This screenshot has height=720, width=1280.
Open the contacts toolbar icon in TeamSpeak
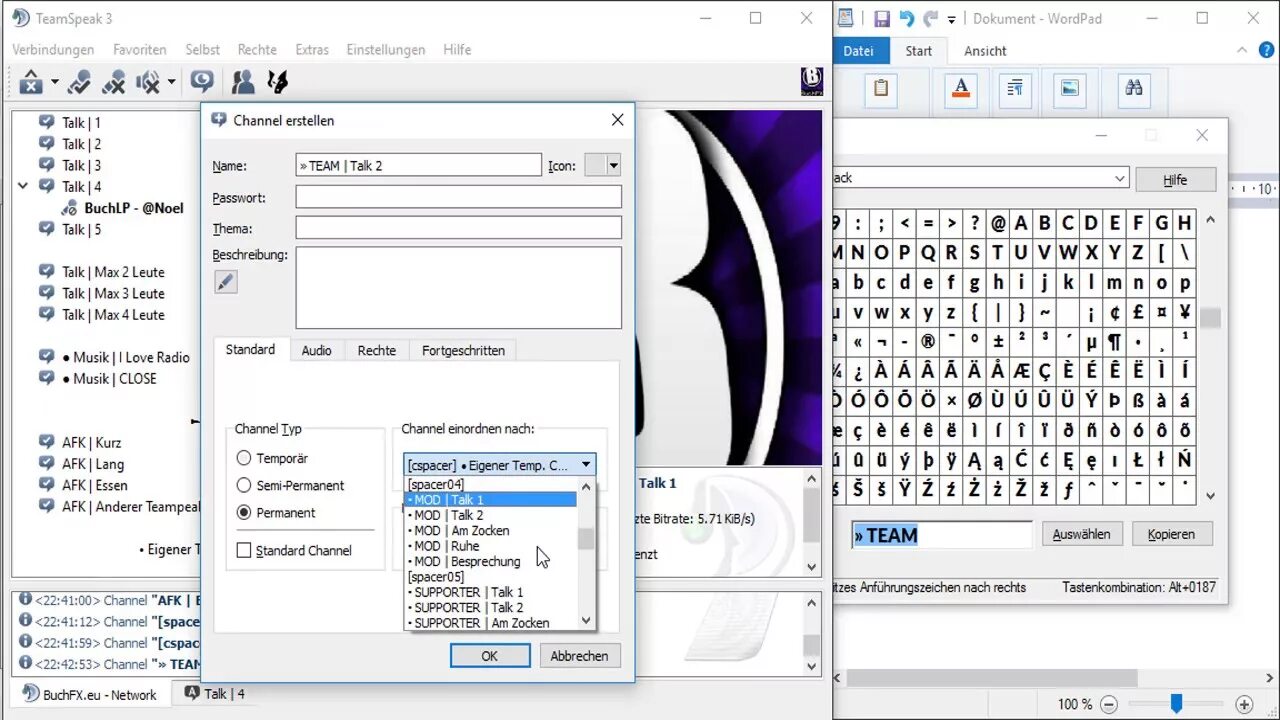coord(243,82)
